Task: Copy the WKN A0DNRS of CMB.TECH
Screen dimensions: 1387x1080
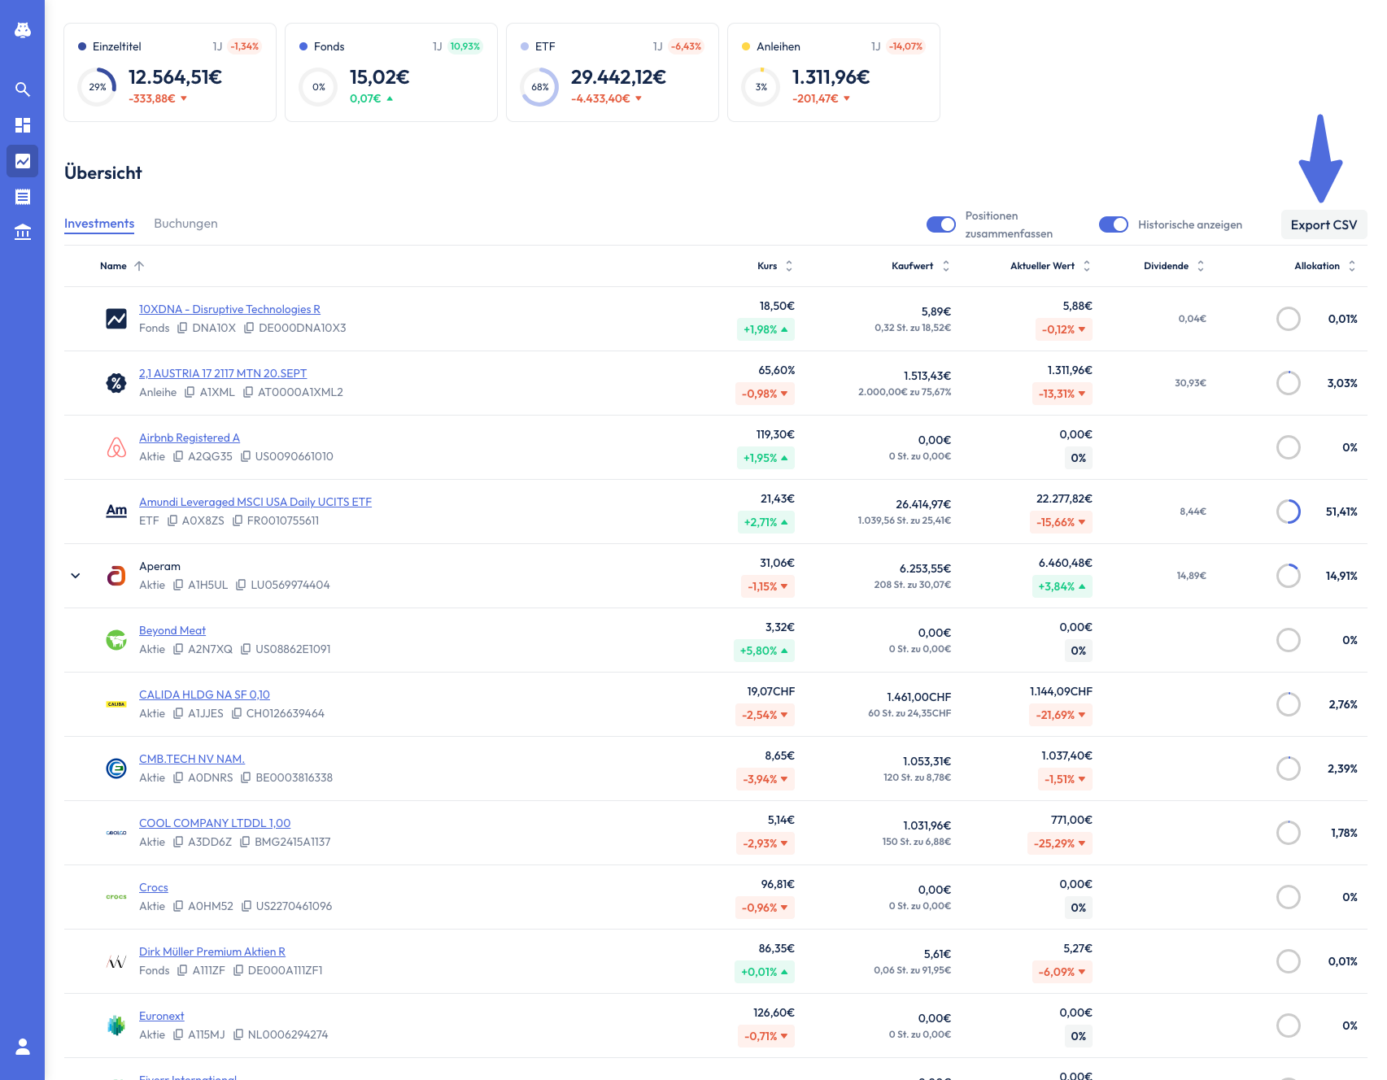Action: (178, 777)
